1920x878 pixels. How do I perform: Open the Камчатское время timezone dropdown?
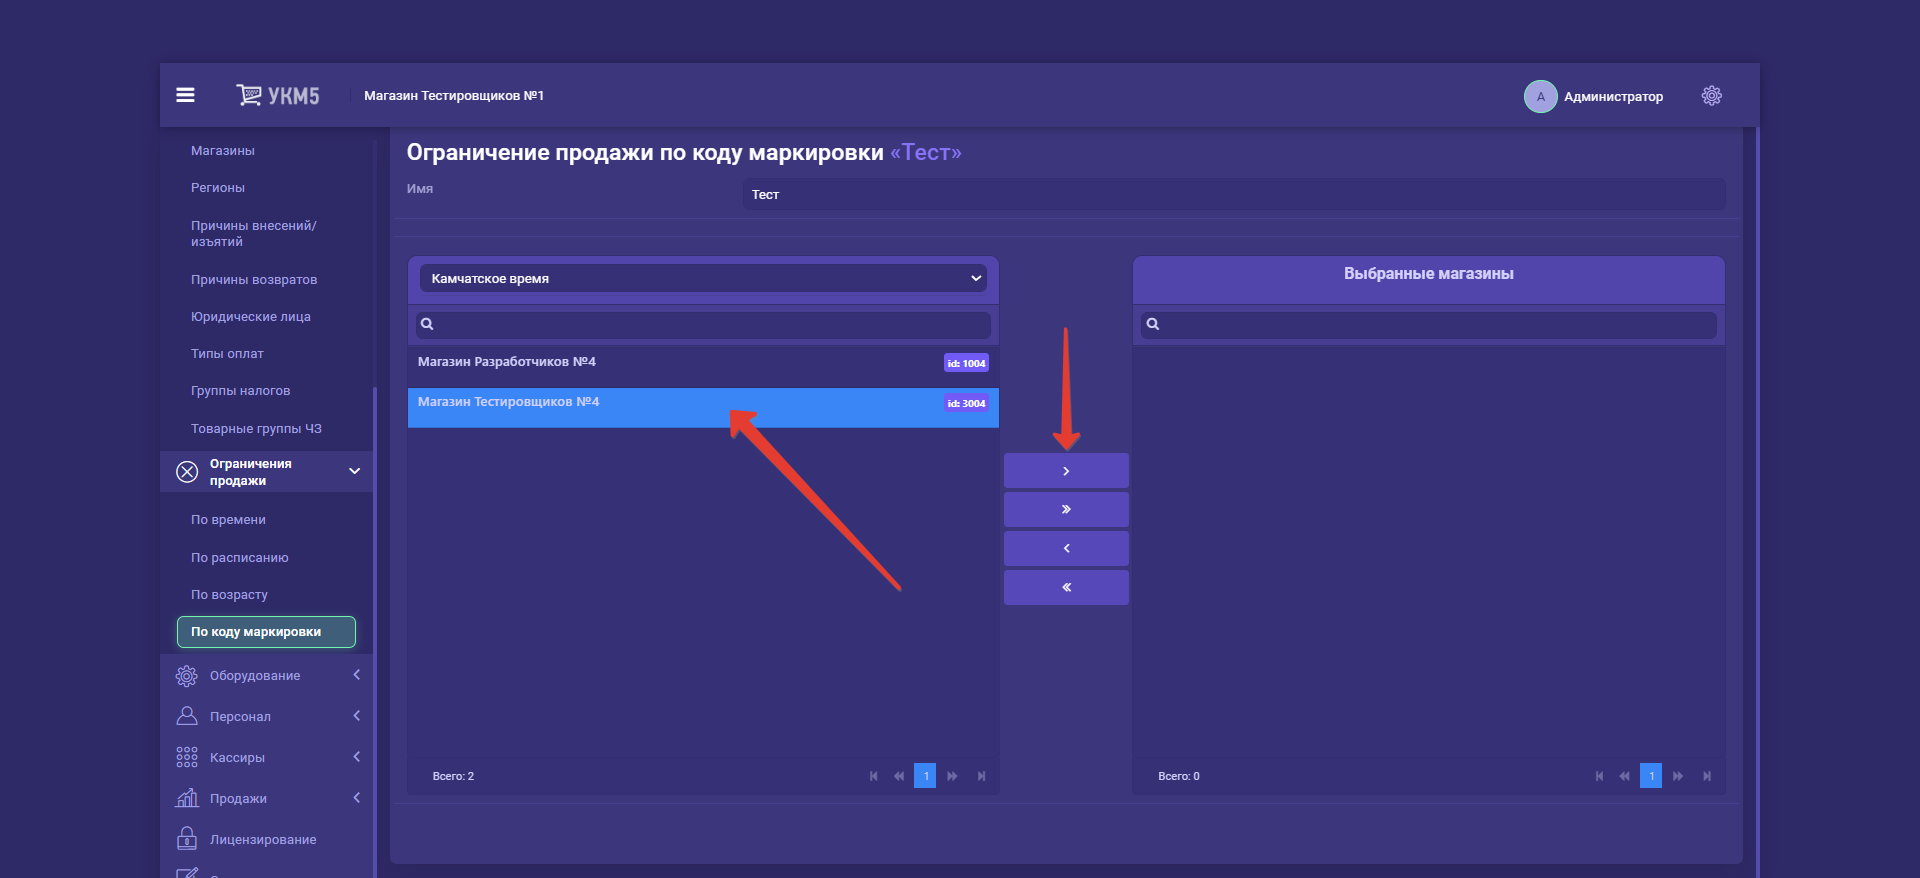tap(703, 278)
